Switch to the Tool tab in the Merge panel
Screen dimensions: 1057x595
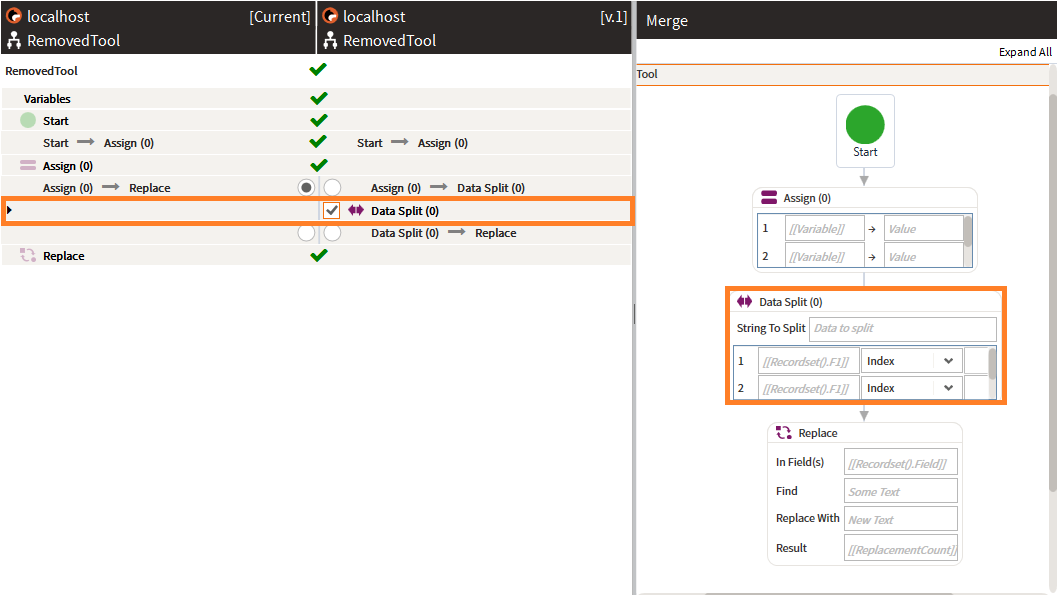pyautogui.click(x=646, y=73)
